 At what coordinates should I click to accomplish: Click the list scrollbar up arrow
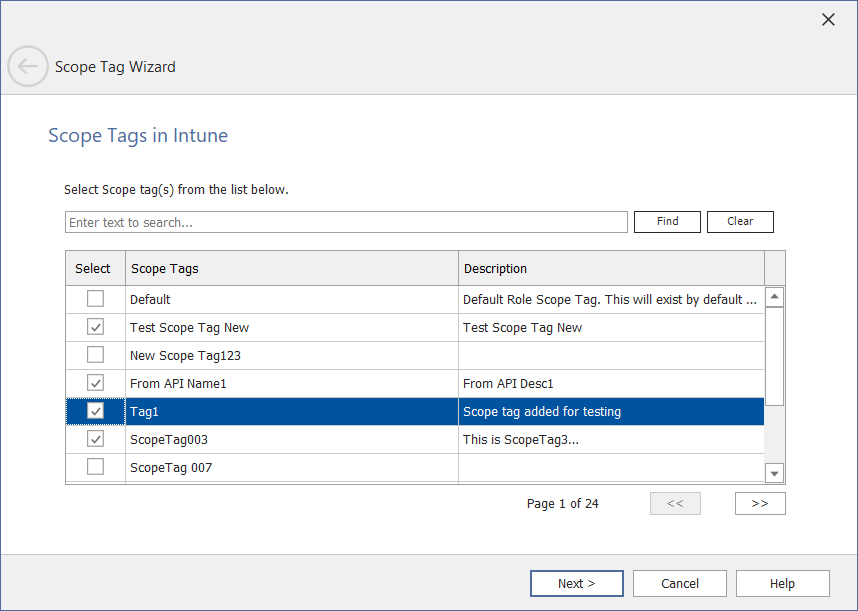(774, 297)
